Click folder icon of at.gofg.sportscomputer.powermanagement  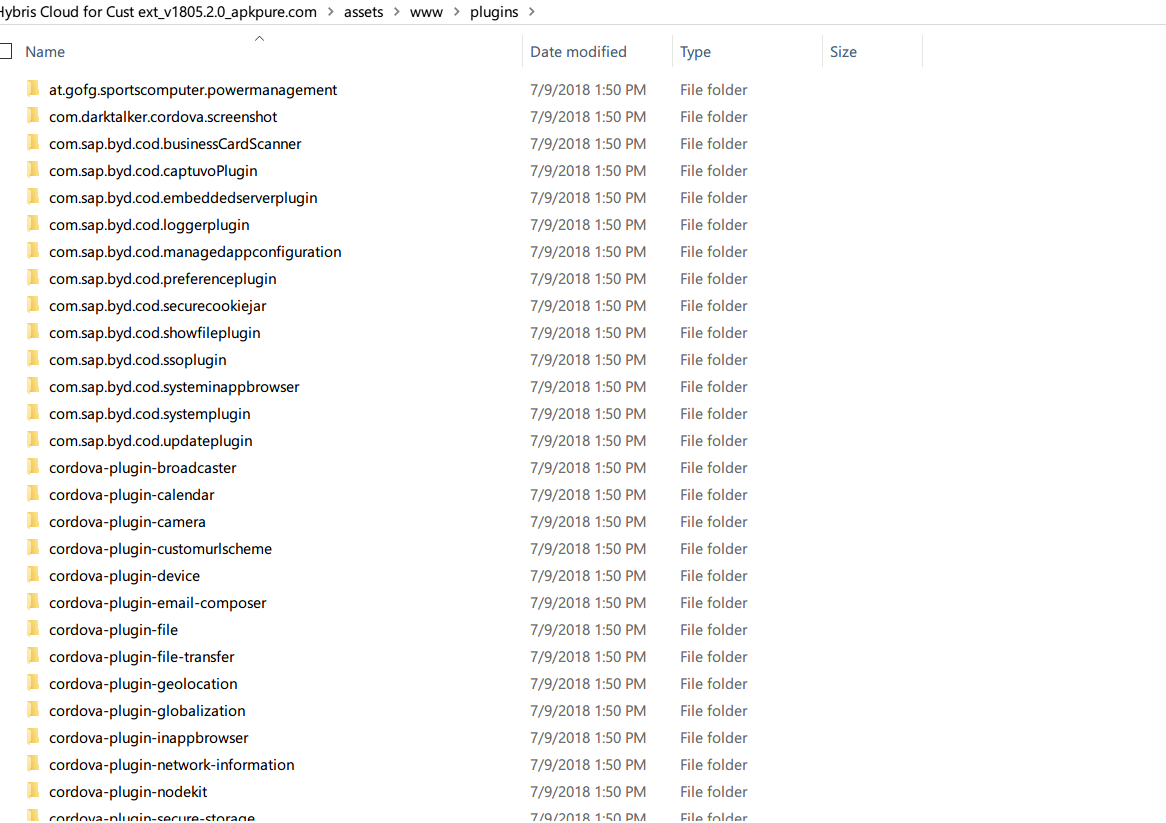click(x=33, y=89)
